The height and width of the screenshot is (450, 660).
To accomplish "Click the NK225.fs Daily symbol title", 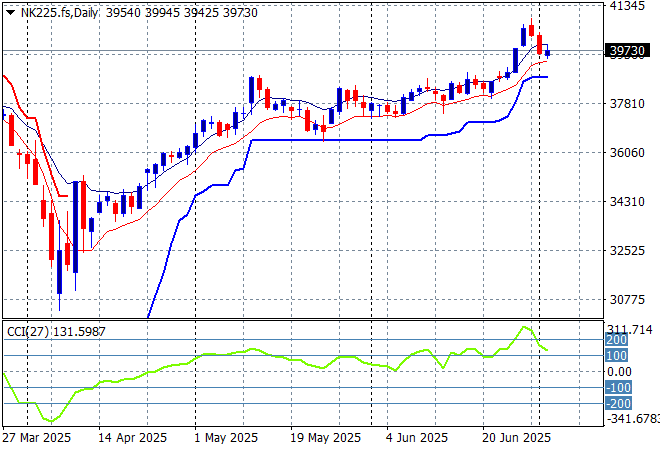I will pyautogui.click(x=58, y=13).
